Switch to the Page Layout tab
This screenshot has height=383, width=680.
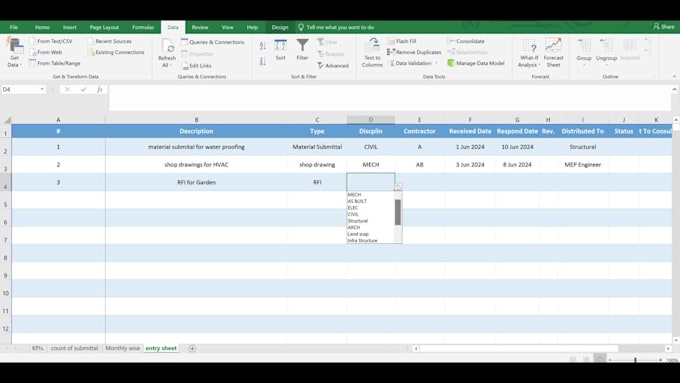click(104, 27)
